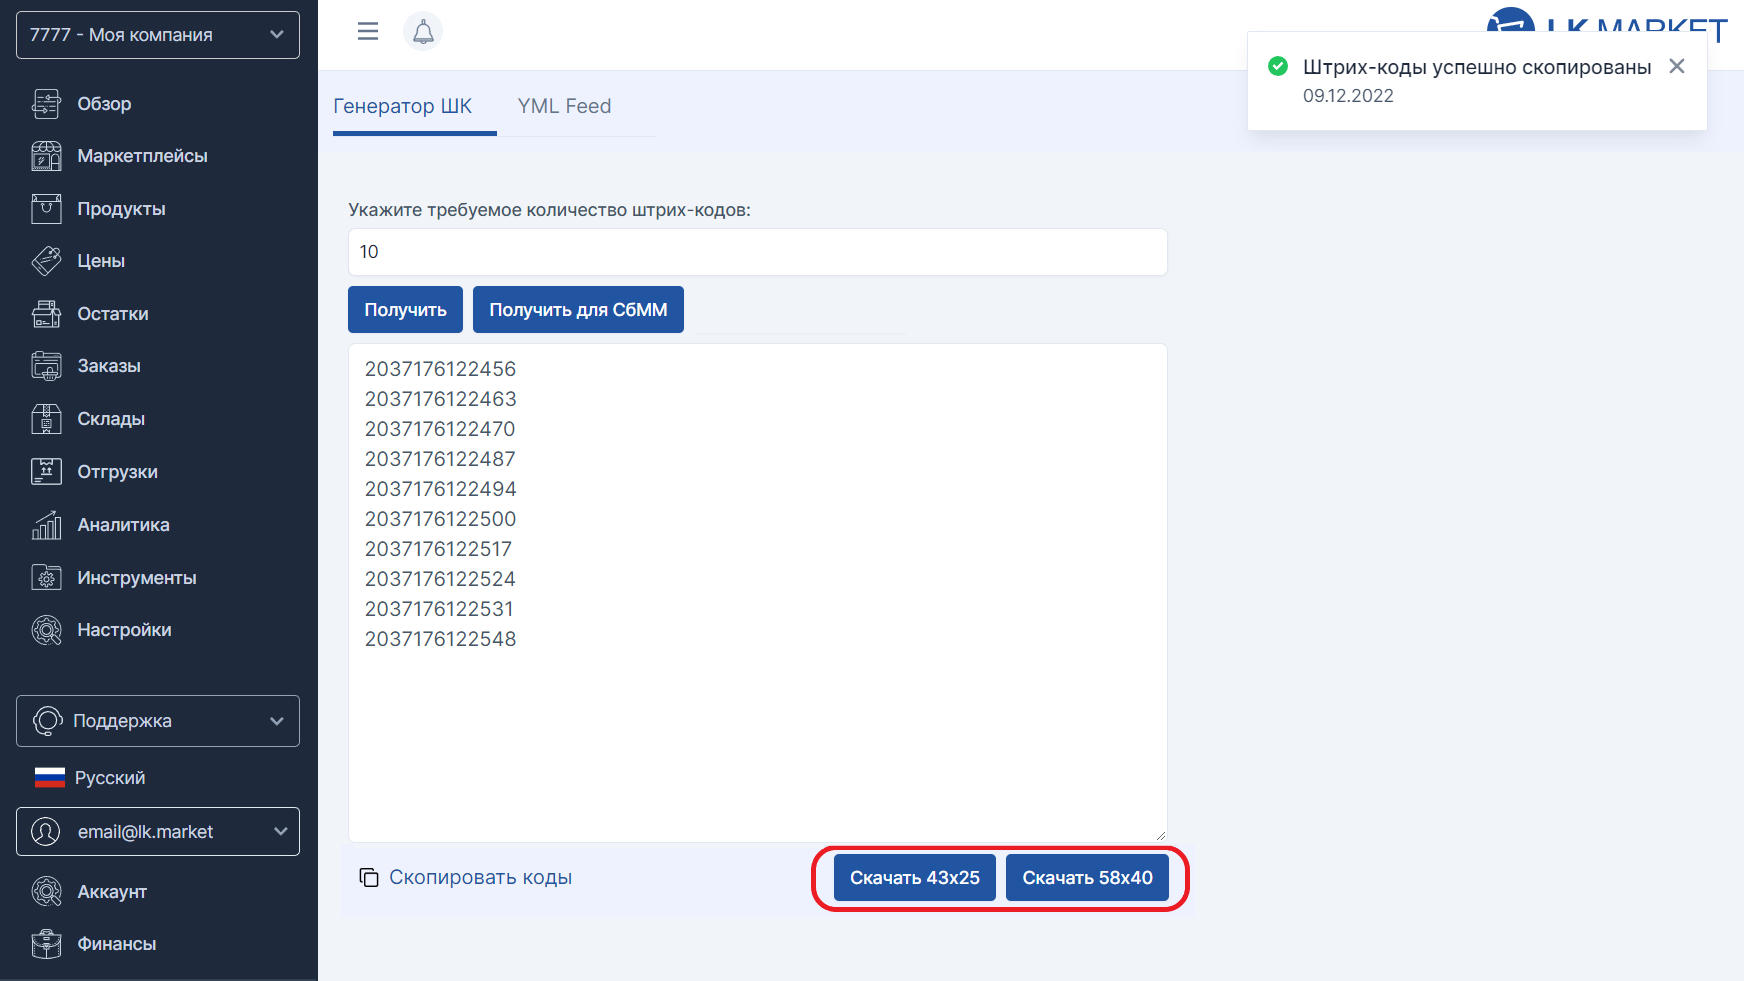
Task: Click the Настройки gear icon
Action: [x=46, y=630]
